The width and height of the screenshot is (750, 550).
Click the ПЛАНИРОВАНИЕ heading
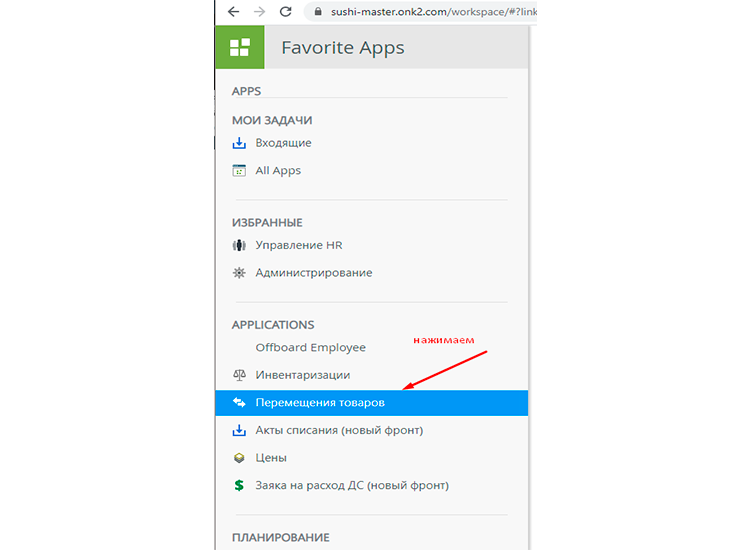tap(281, 538)
